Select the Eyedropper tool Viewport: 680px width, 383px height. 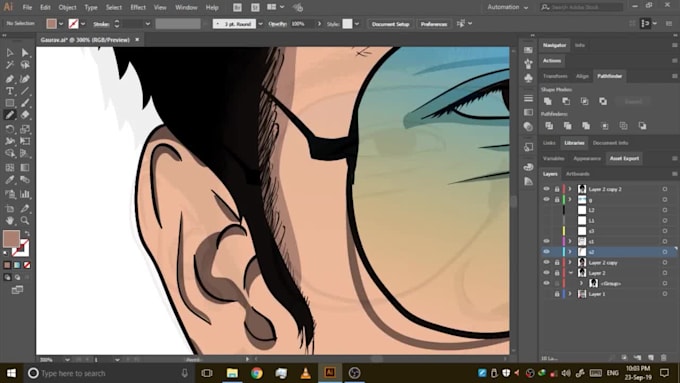pos(10,180)
